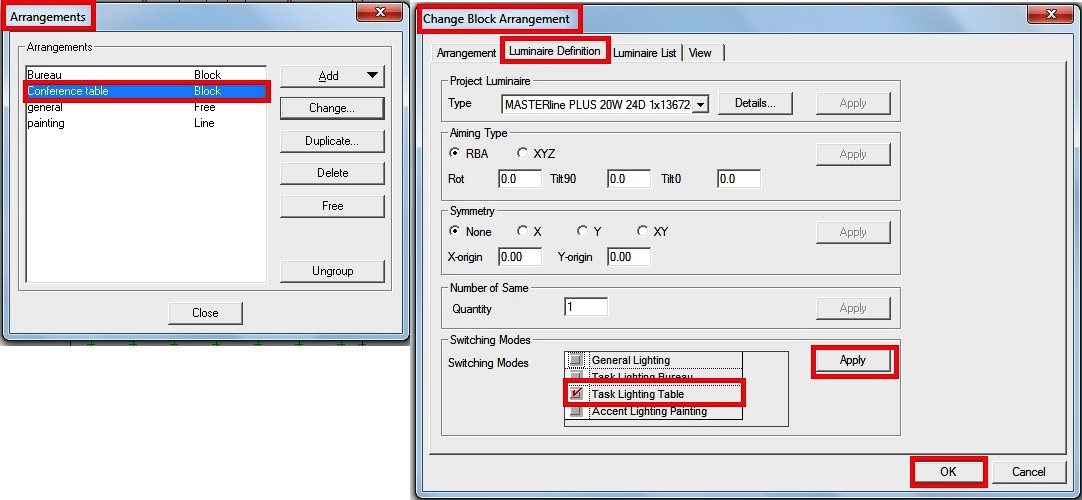Select the Bureau arrangement row

146,74
